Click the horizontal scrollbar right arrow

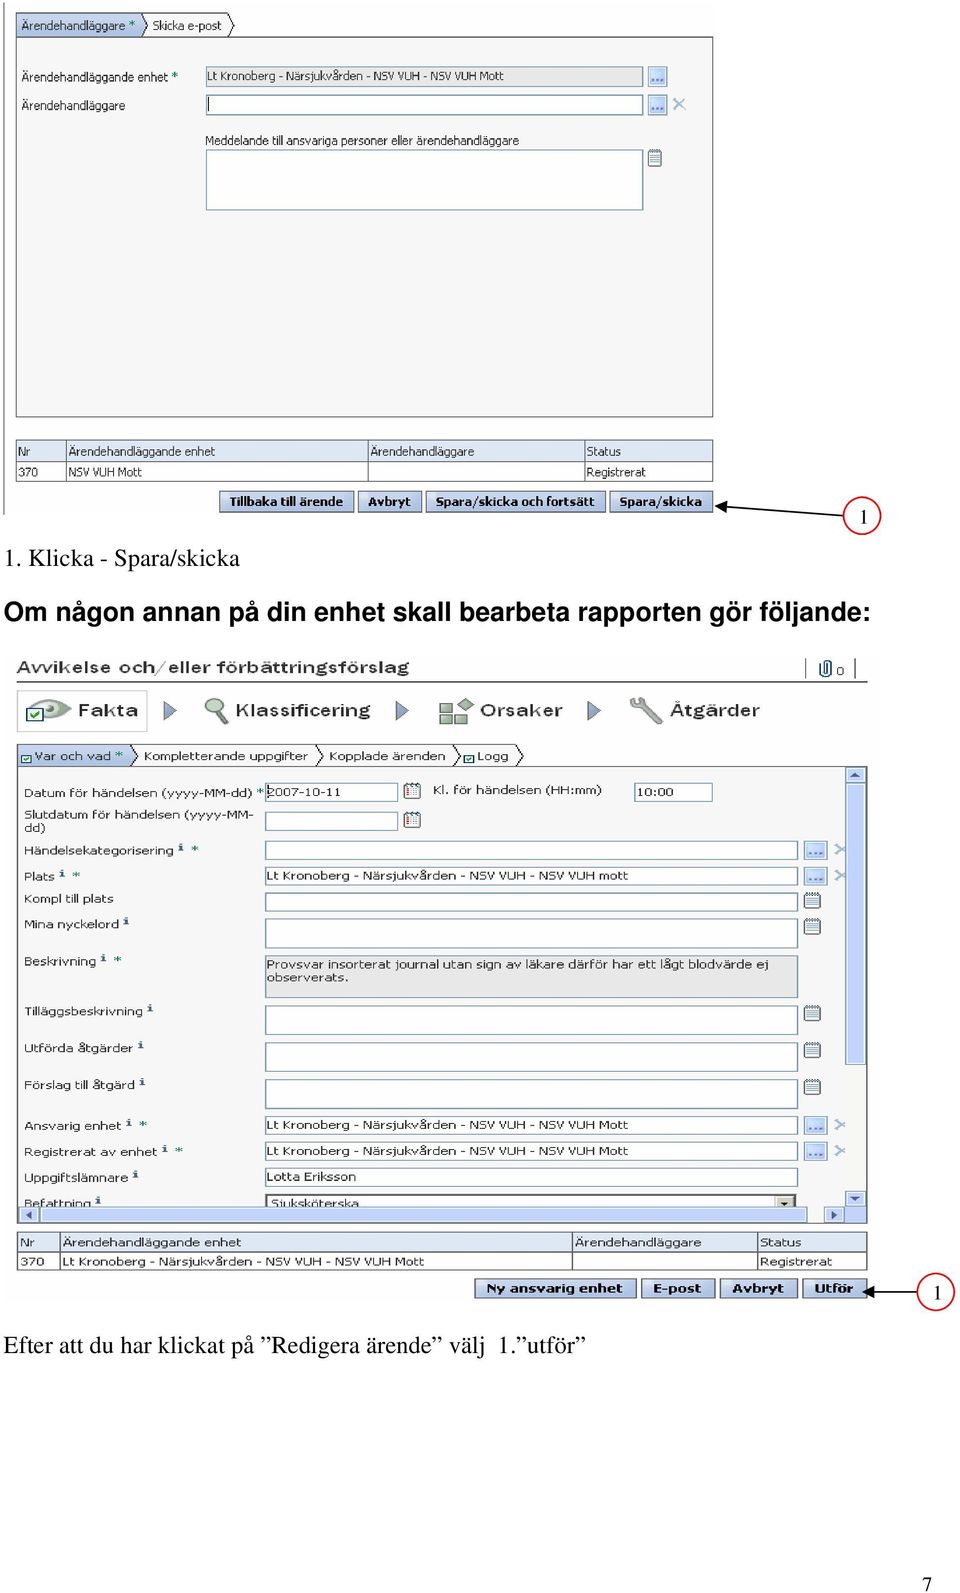(x=834, y=1215)
